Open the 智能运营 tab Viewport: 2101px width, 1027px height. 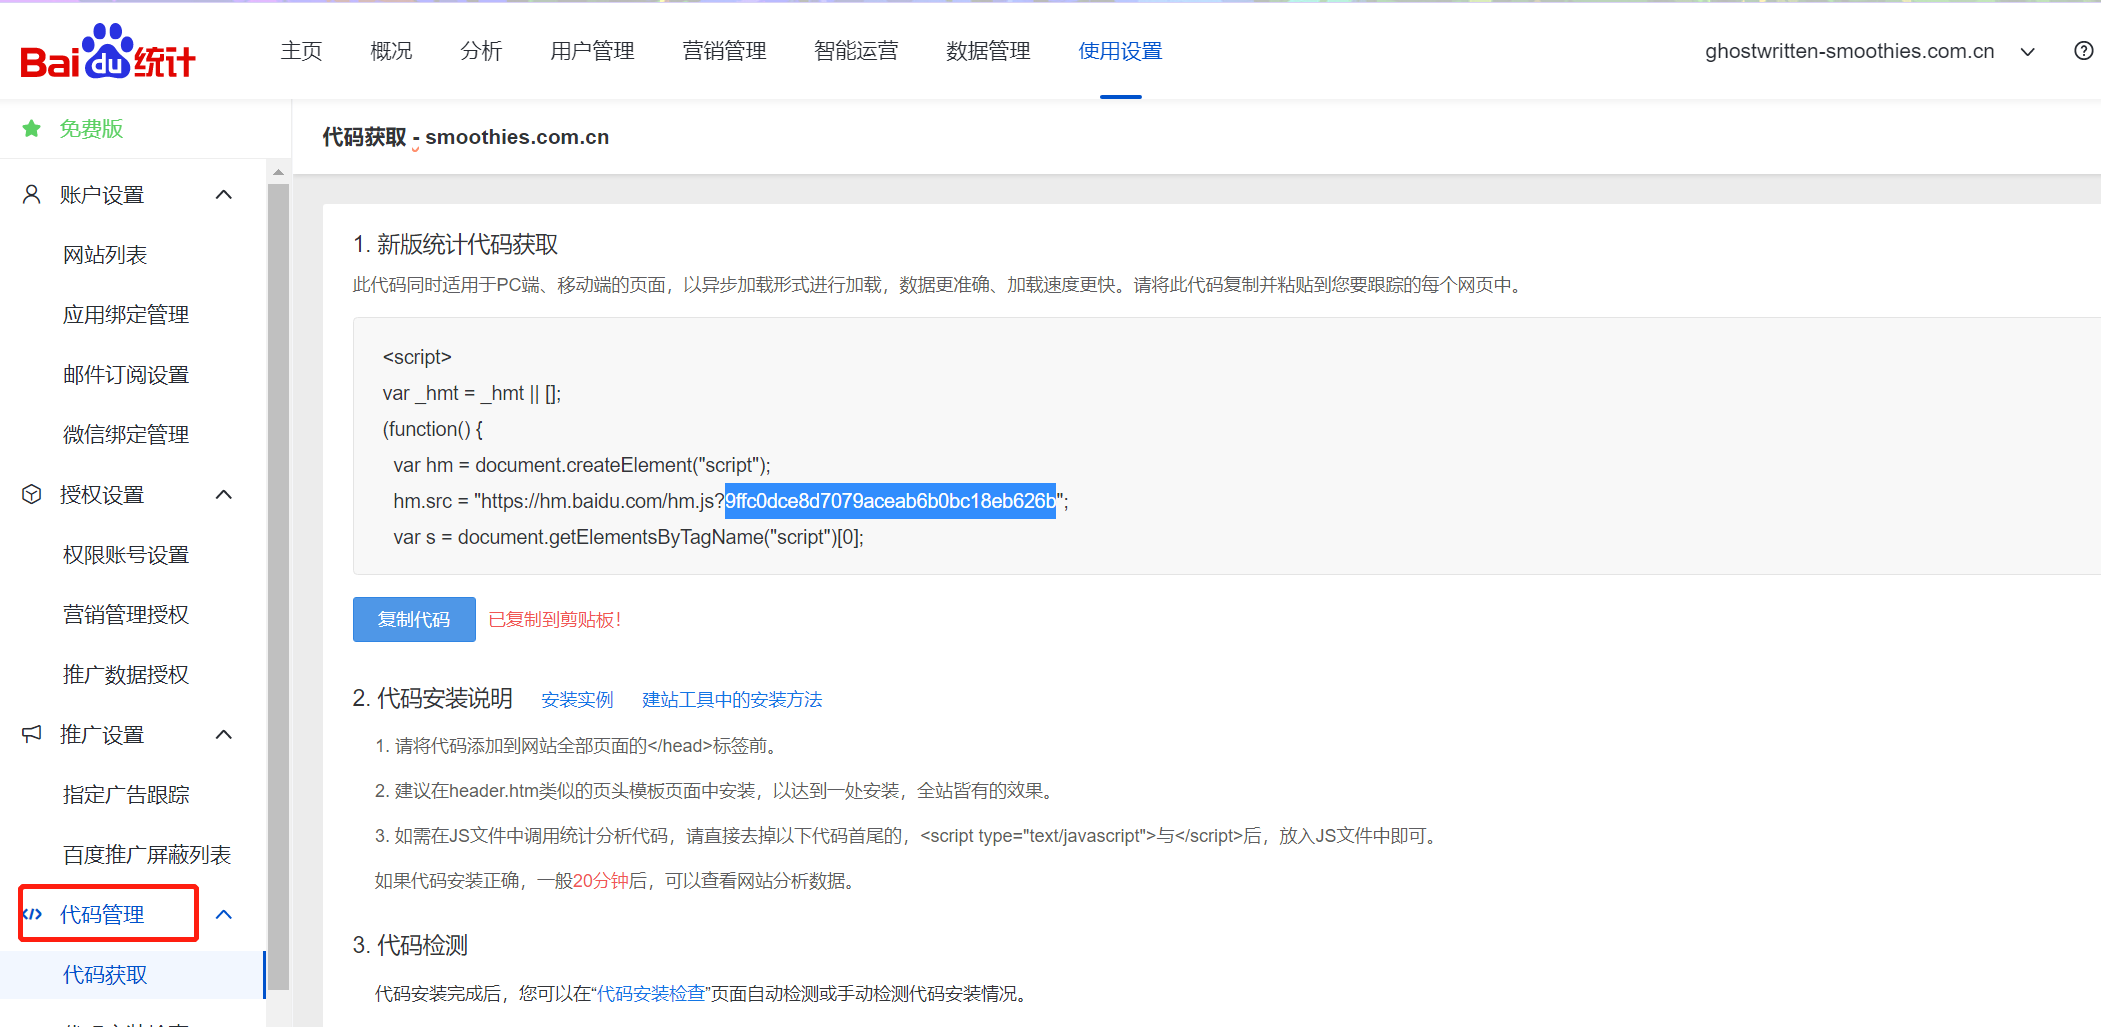coord(856,51)
